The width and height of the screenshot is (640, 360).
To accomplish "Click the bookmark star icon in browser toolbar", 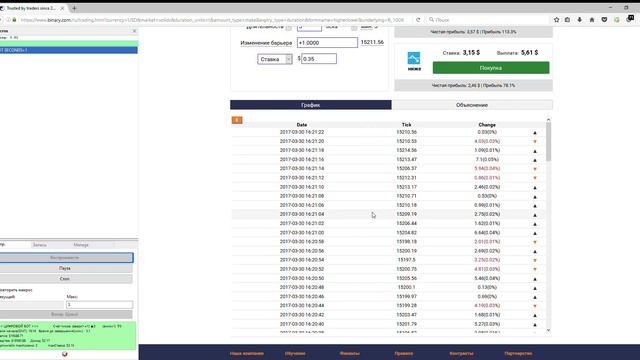I will (x=556, y=20).
